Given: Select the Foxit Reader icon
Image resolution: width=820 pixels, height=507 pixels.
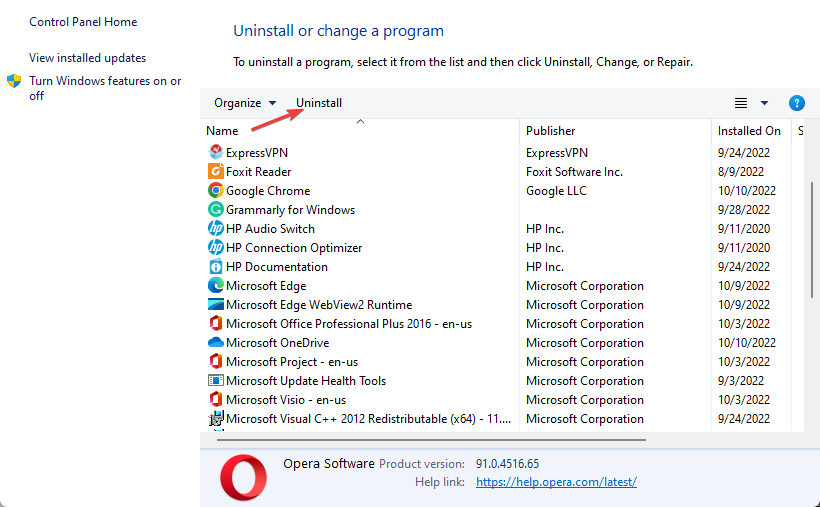Looking at the screenshot, I should coord(215,172).
